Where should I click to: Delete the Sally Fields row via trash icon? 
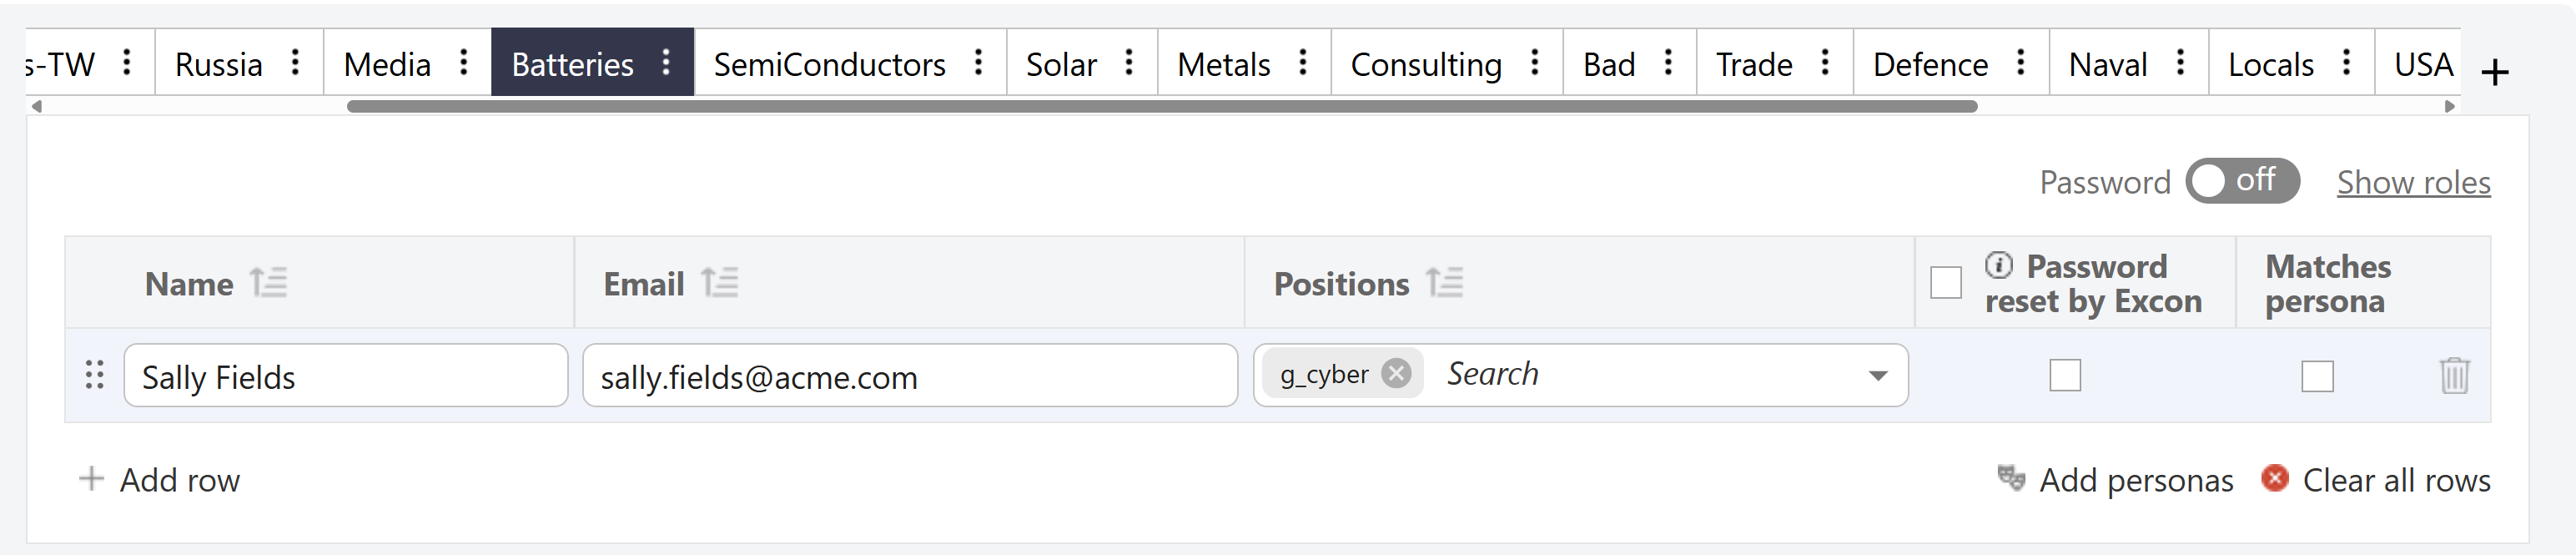pyautogui.click(x=2454, y=376)
